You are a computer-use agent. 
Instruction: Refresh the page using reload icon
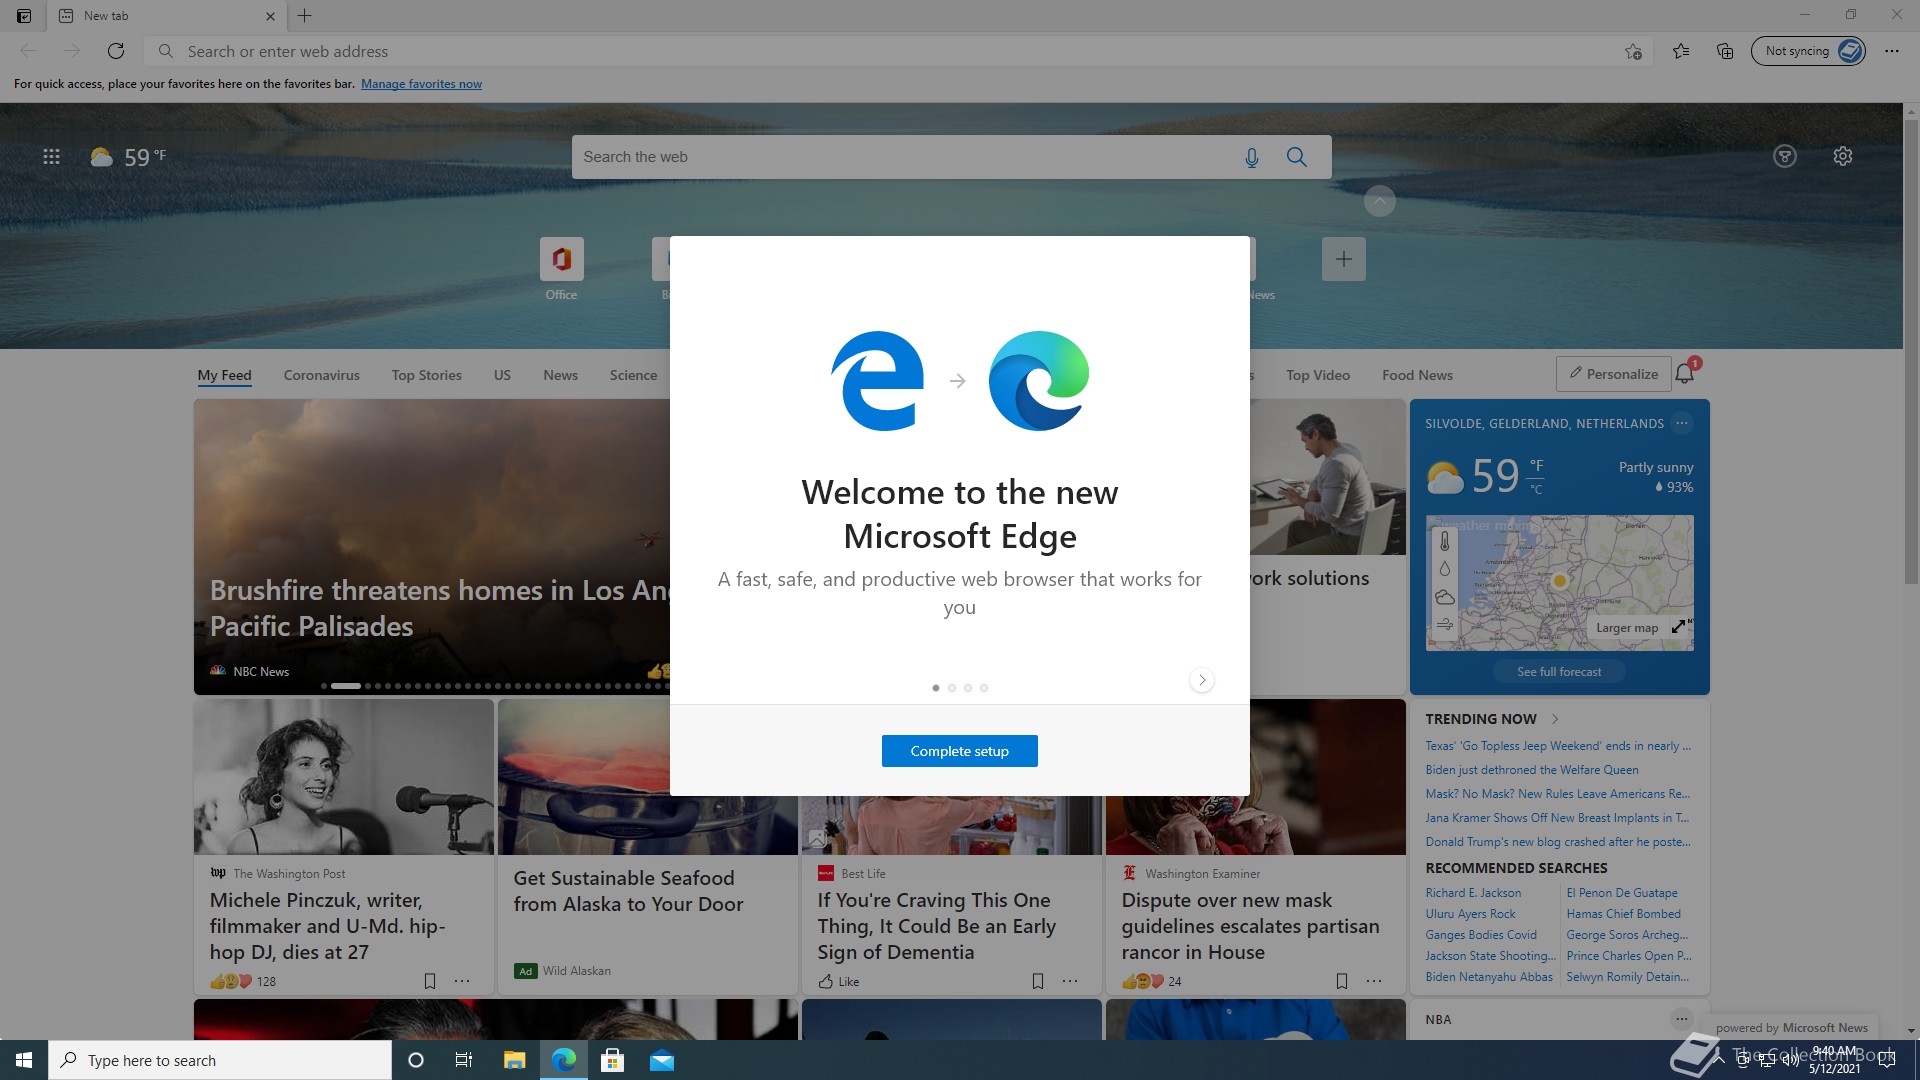click(116, 51)
